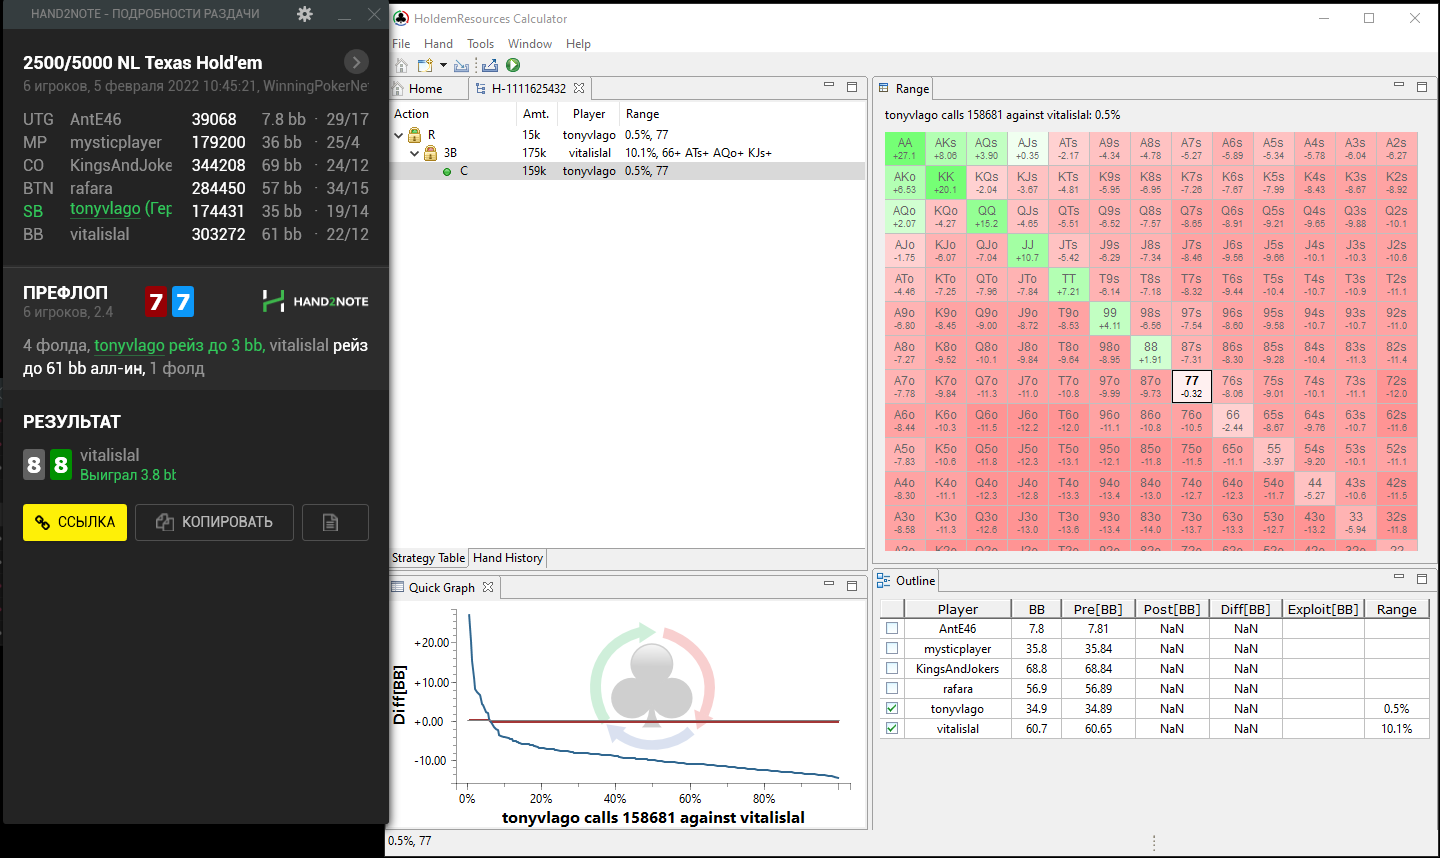The height and width of the screenshot is (858, 1440).
Task: Click the Home icon in HoldemResources toolbar
Action: 401,65
